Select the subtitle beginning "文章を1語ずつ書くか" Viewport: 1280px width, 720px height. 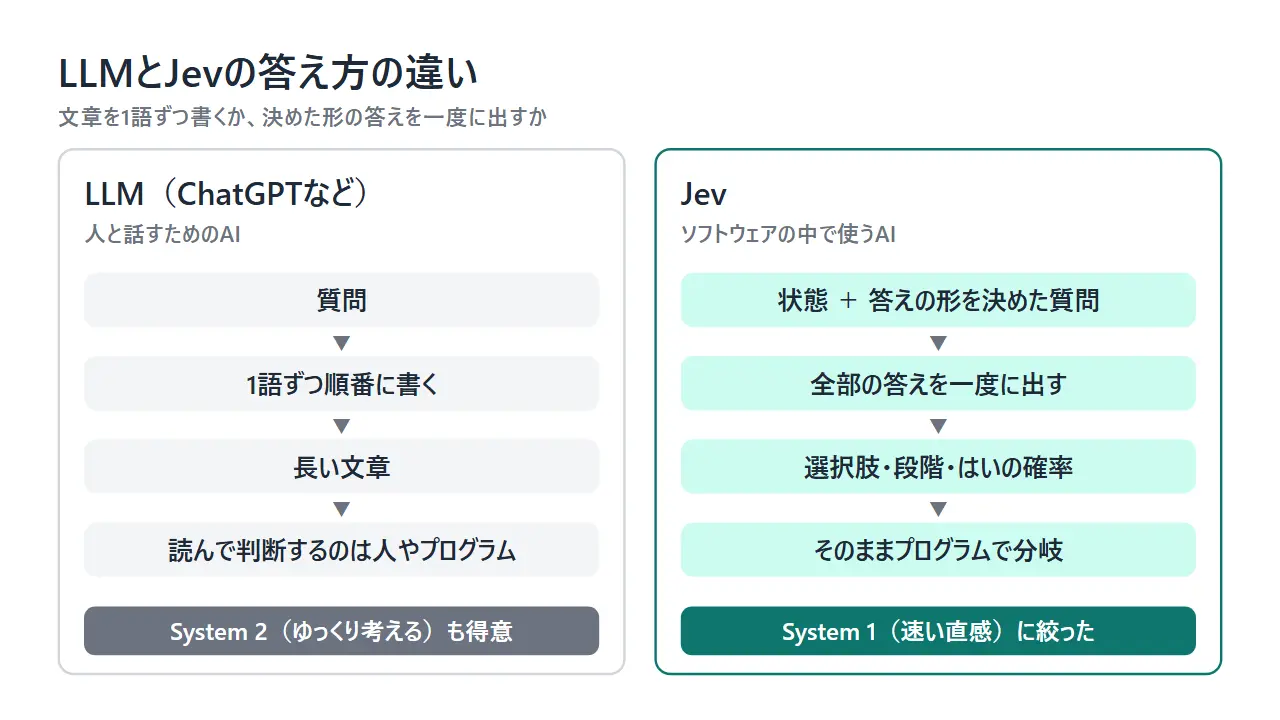(303, 118)
